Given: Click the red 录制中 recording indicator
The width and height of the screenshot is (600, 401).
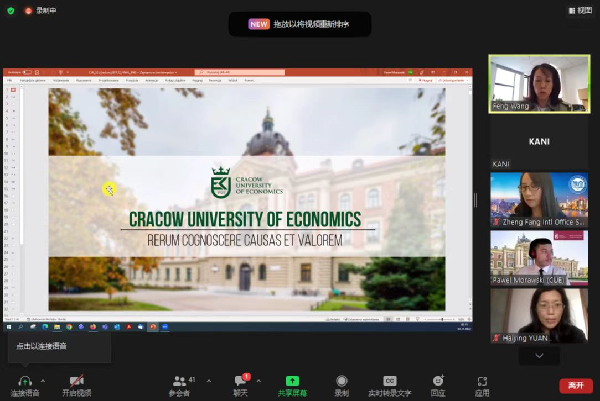Looking at the screenshot, I should click(40, 11).
